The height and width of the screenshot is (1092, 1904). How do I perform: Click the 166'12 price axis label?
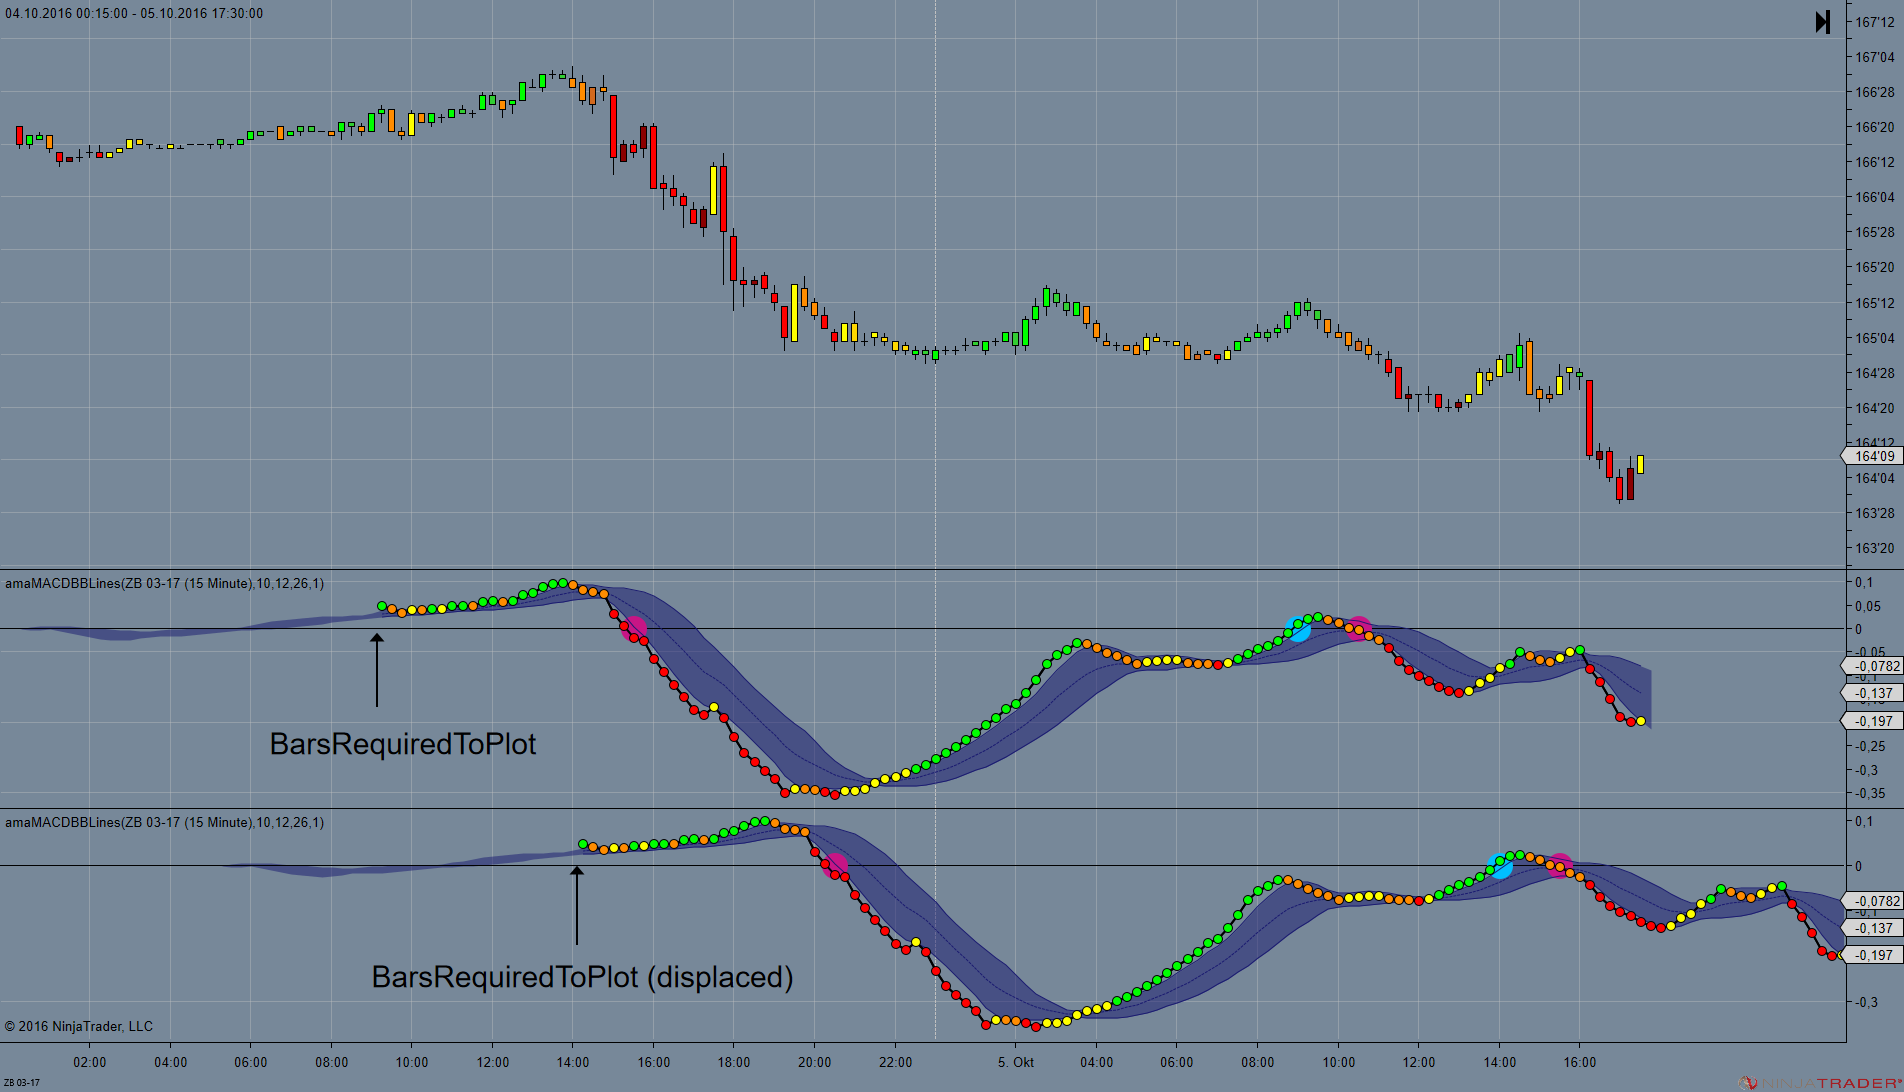(x=1875, y=162)
